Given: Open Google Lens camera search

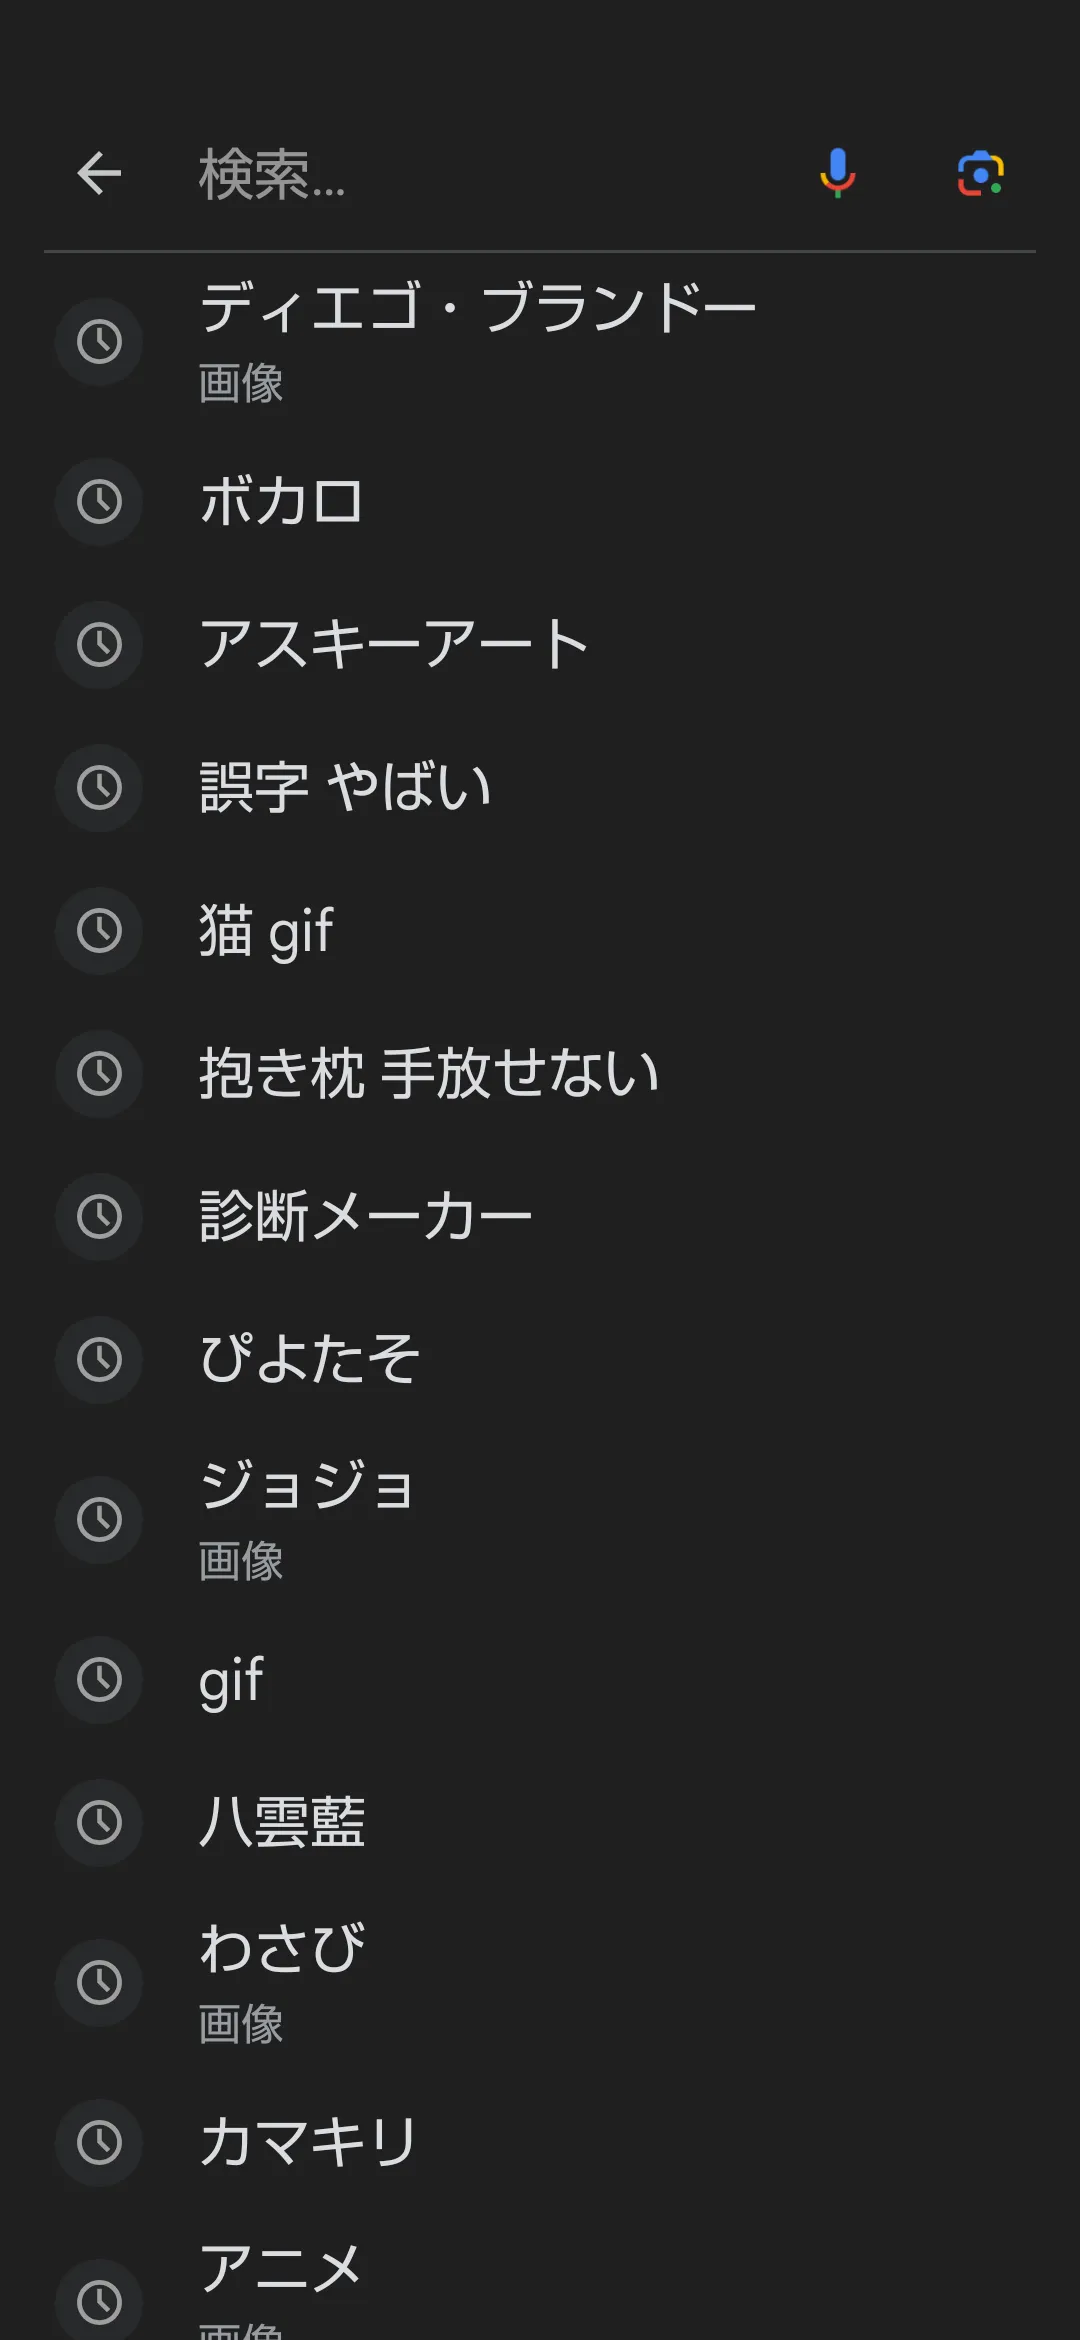Looking at the screenshot, I should pyautogui.click(x=980, y=174).
